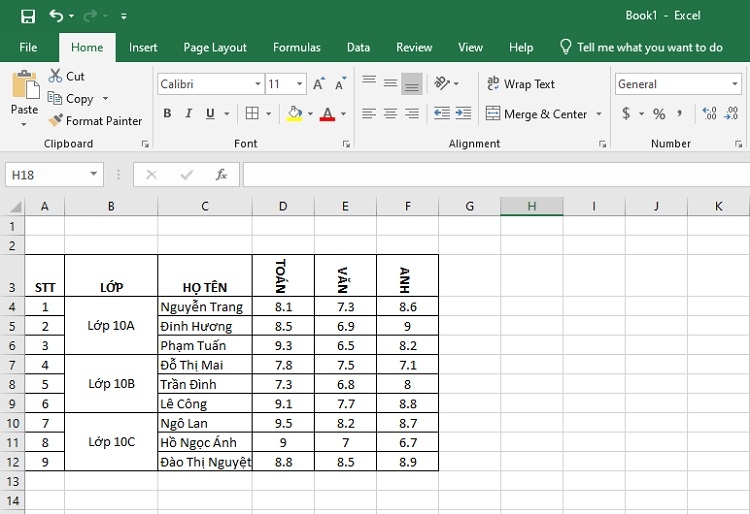Click the Insert Function fx icon
The image size is (750, 514).
point(221,175)
